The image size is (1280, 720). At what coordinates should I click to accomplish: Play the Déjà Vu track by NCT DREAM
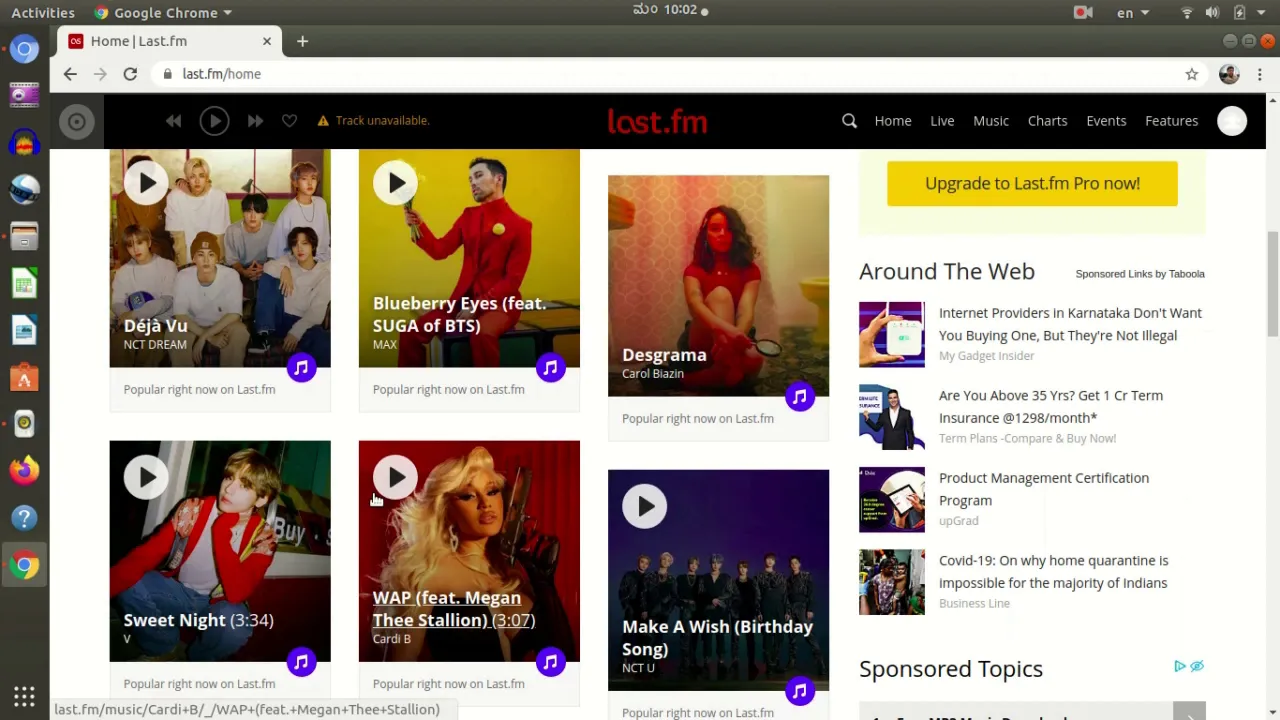point(146,183)
